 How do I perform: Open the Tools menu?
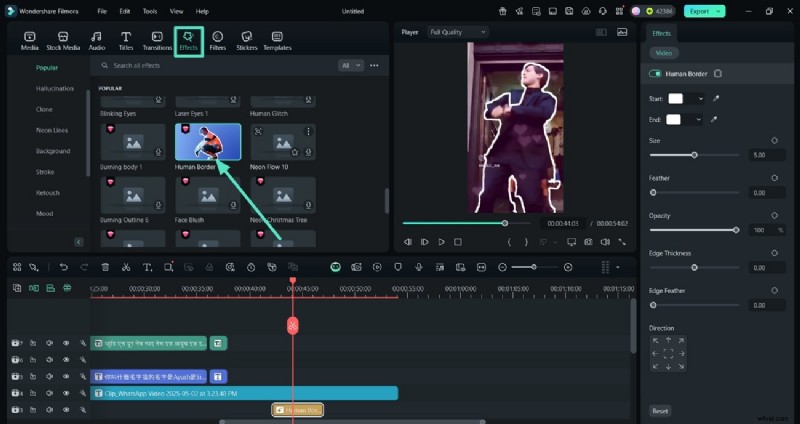[x=150, y=11]
